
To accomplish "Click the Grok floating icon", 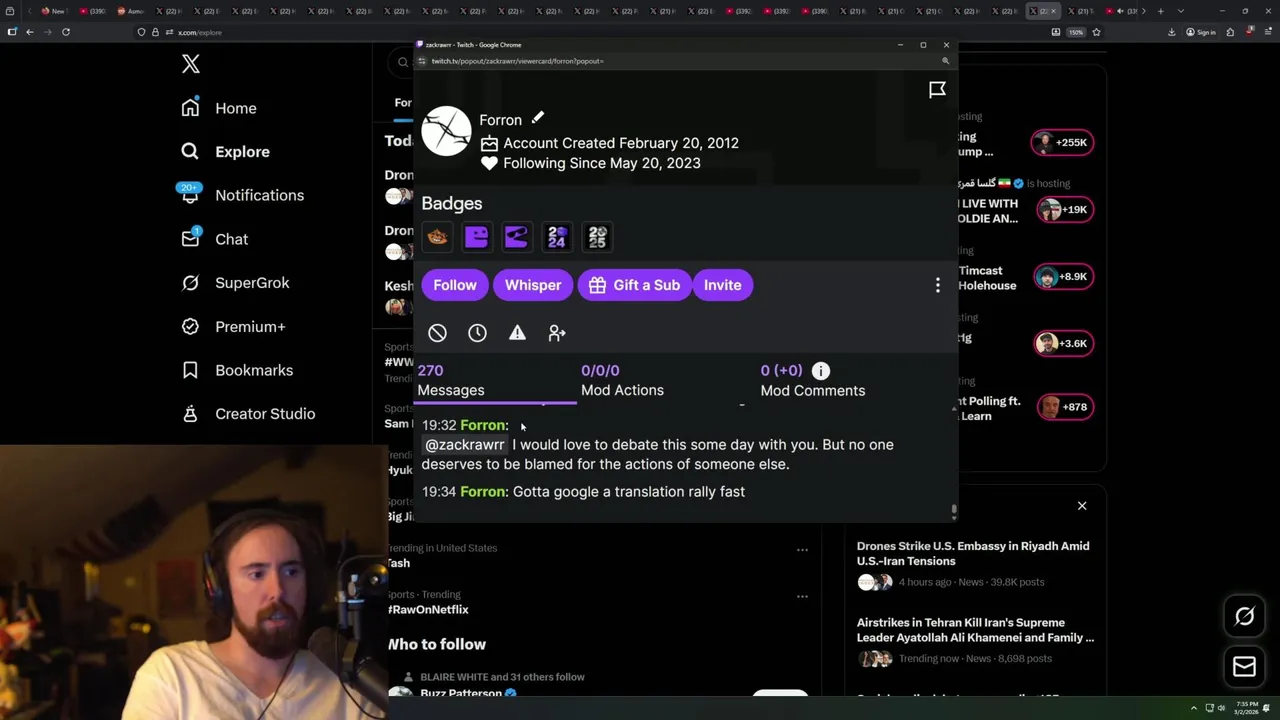I will 1244,617.
